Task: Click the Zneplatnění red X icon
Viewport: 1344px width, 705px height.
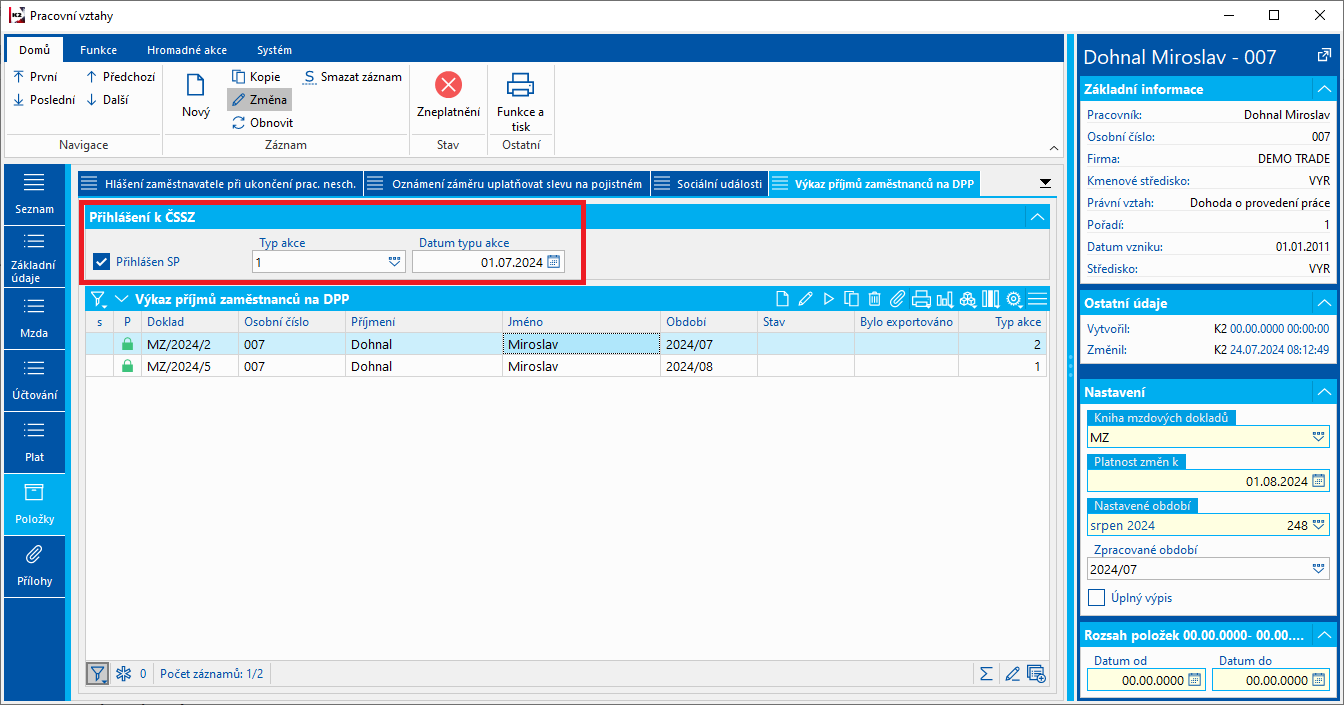Action: pos(448,86)
